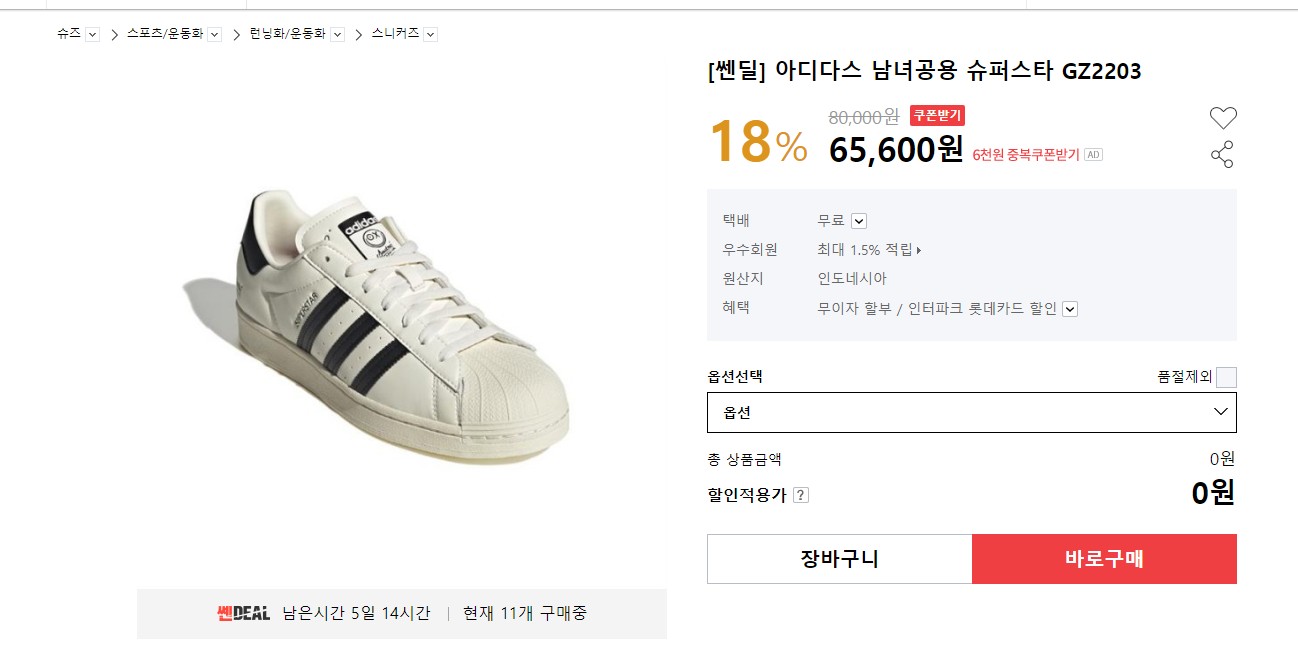This screenshot has height=648, width=1298.
Task: Open the 슈즈 breadcrumb dropdown
Action: point(93,34)
